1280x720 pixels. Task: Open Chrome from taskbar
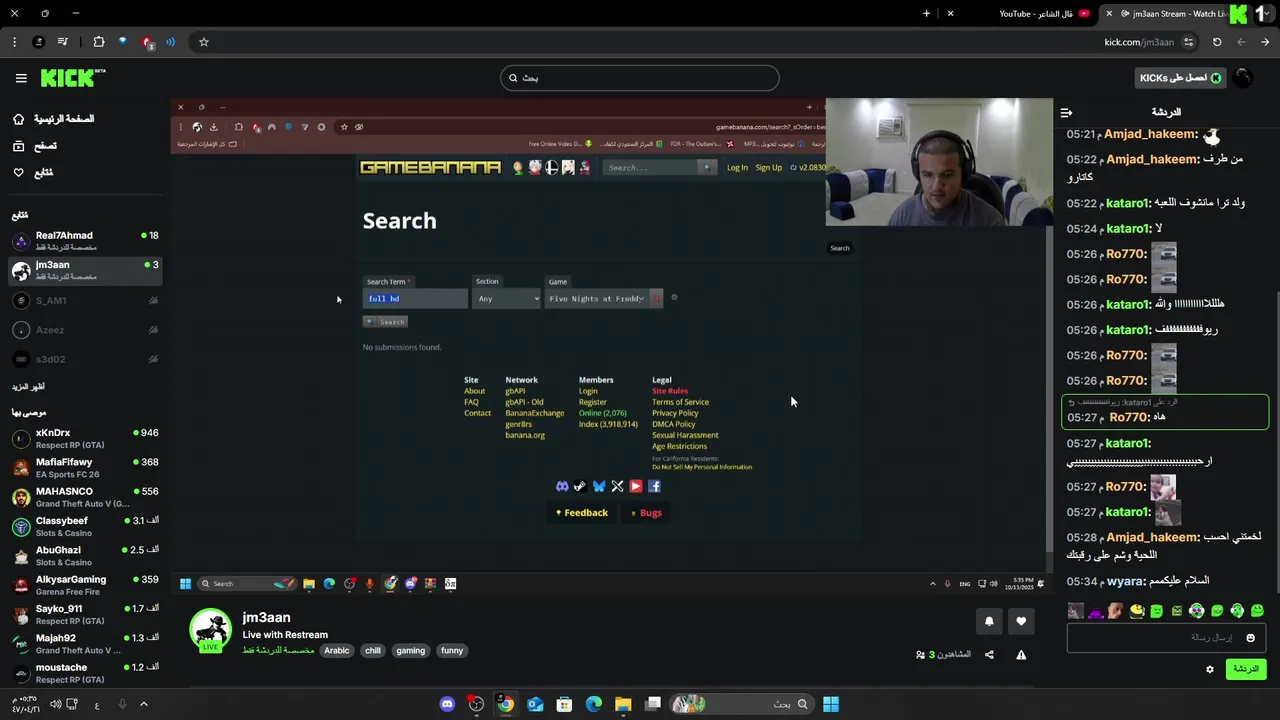506,704
